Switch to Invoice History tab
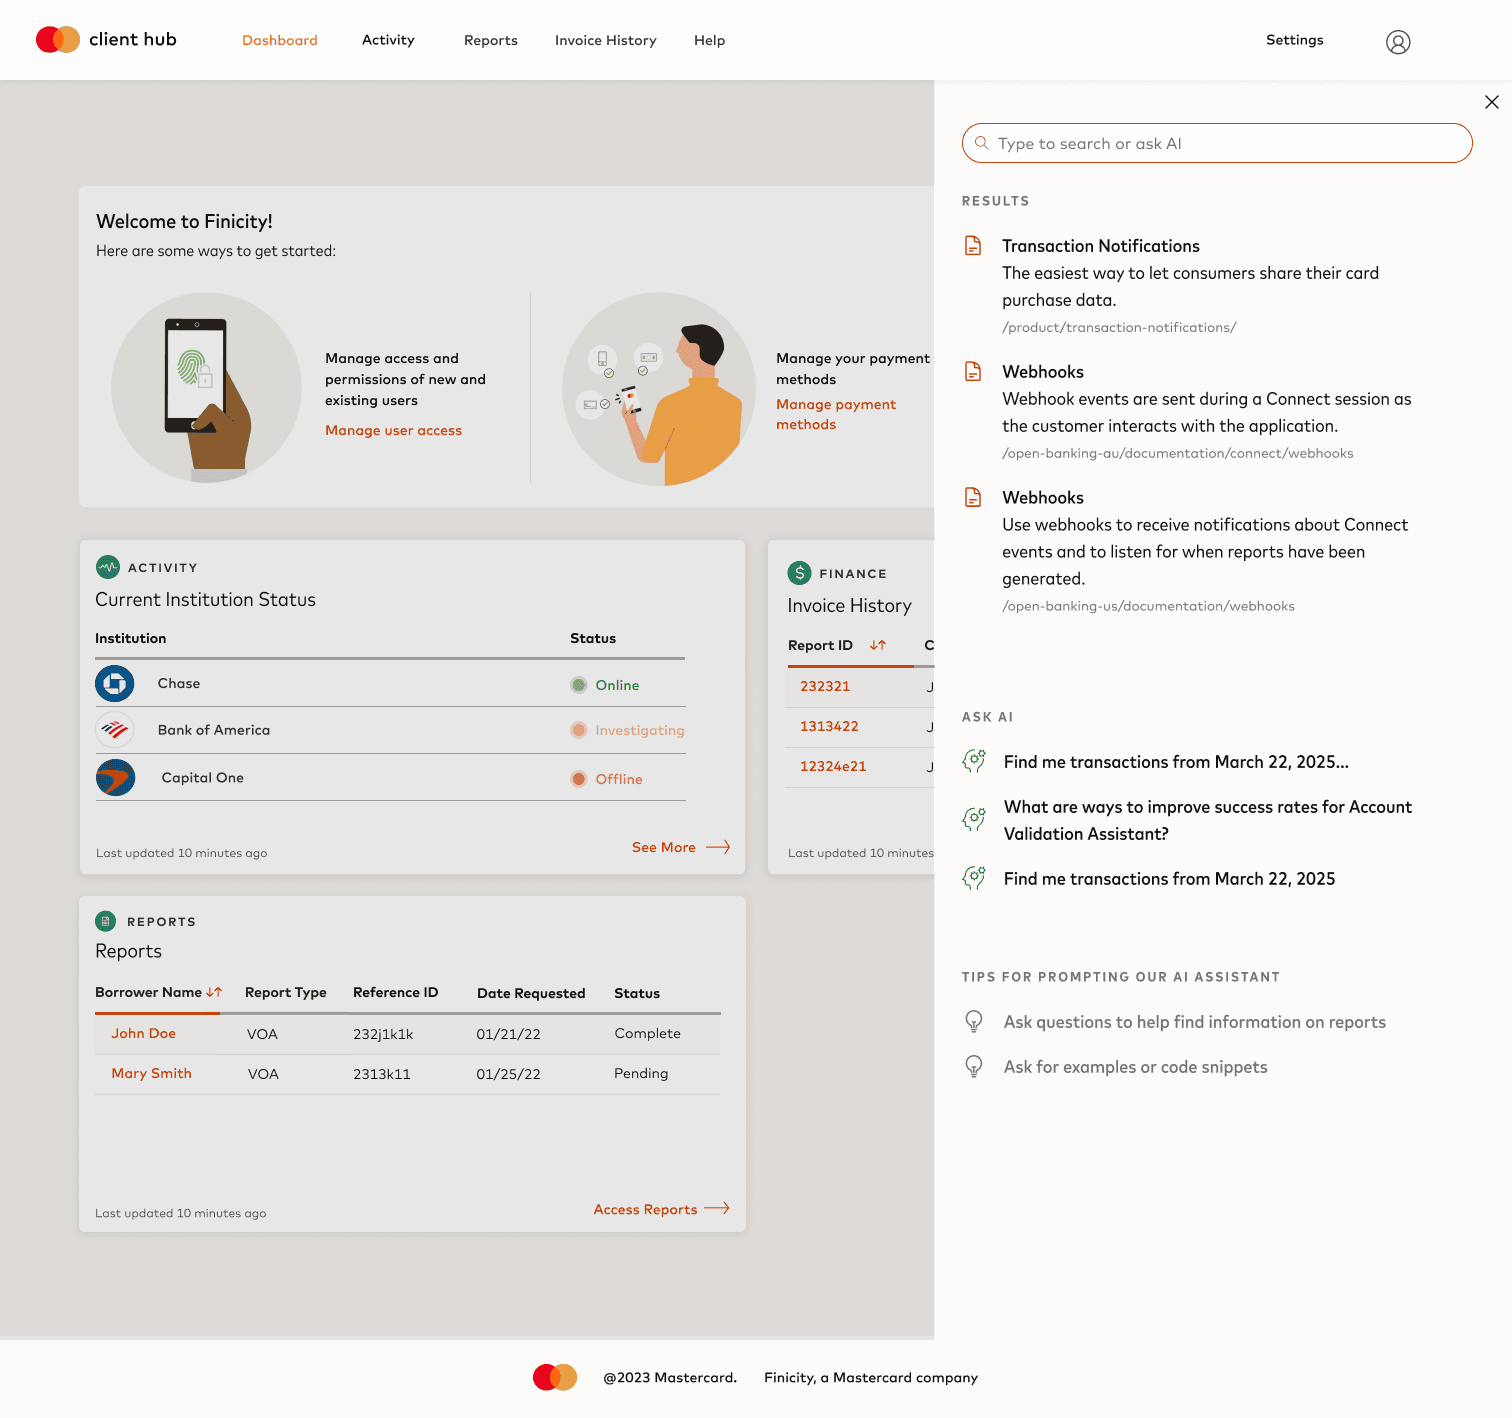Viewport: 1512px width, 1418px height. click(x=606, y=40)
